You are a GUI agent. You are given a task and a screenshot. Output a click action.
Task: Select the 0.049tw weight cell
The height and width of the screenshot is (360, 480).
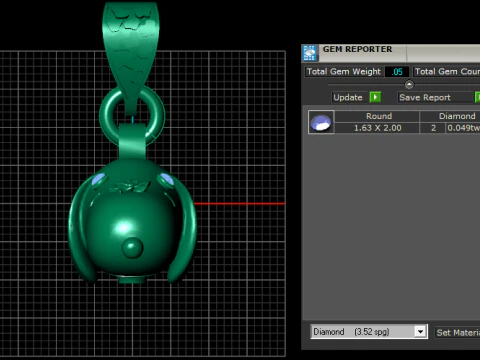pyautogui.click(x=463, y=128)
